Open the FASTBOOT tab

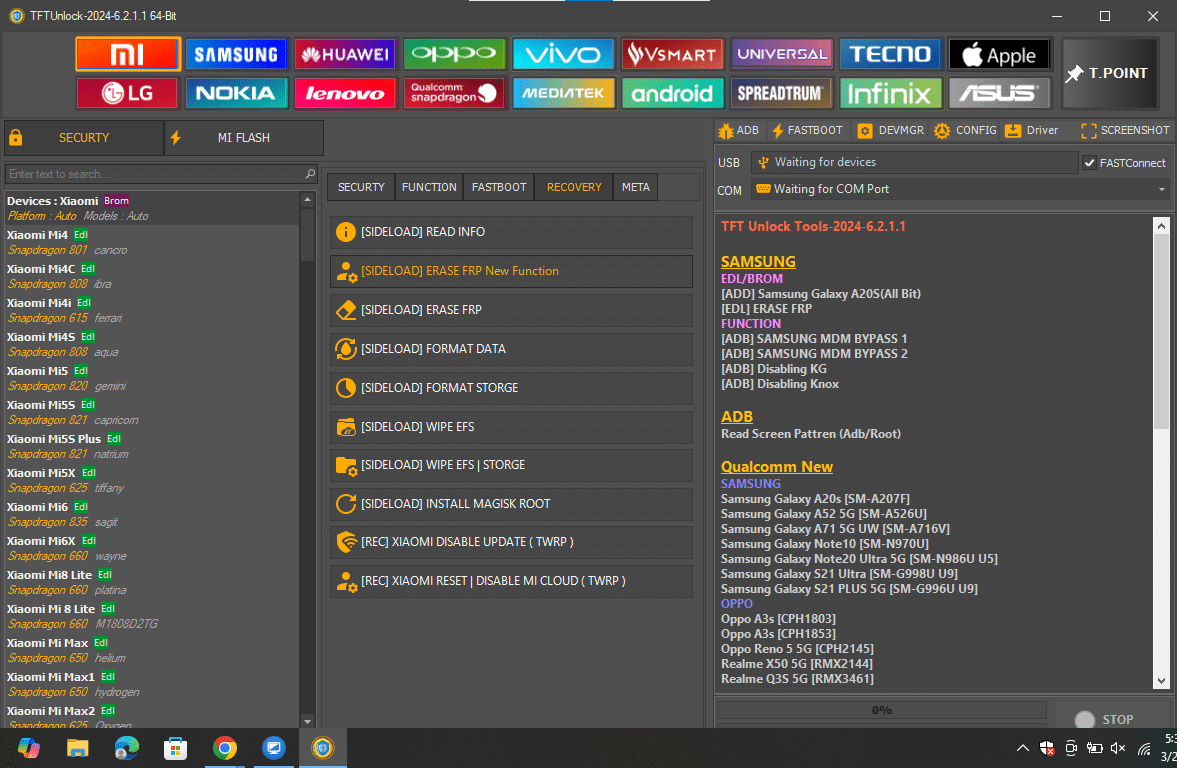click(x=498, y=186)
